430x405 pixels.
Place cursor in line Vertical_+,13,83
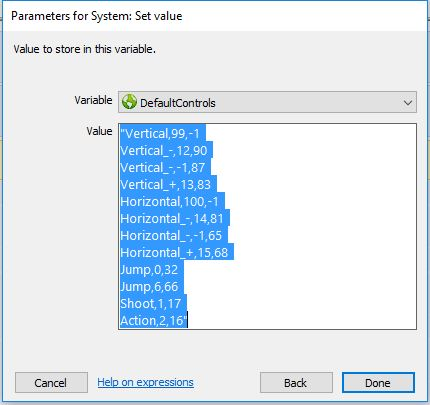click(166, 185)
